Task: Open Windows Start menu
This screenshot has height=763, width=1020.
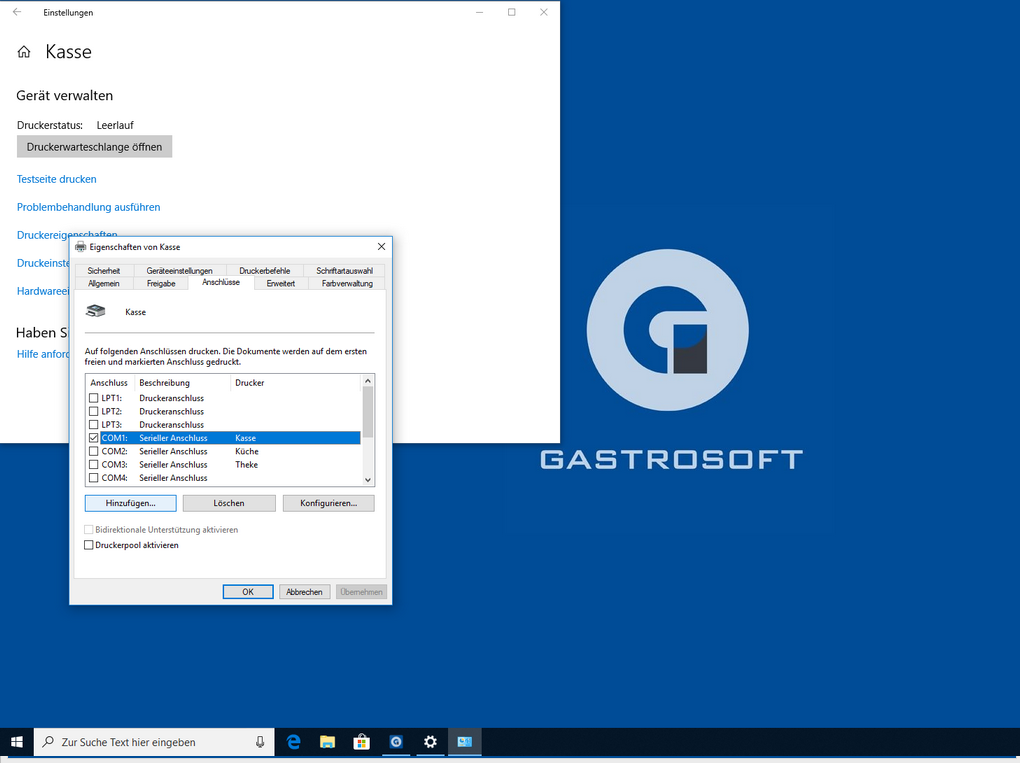Action: (x=17, y=742)
